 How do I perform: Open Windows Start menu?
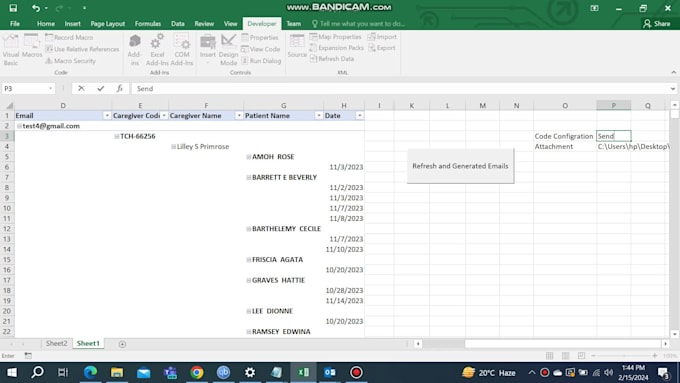[12, 372]
